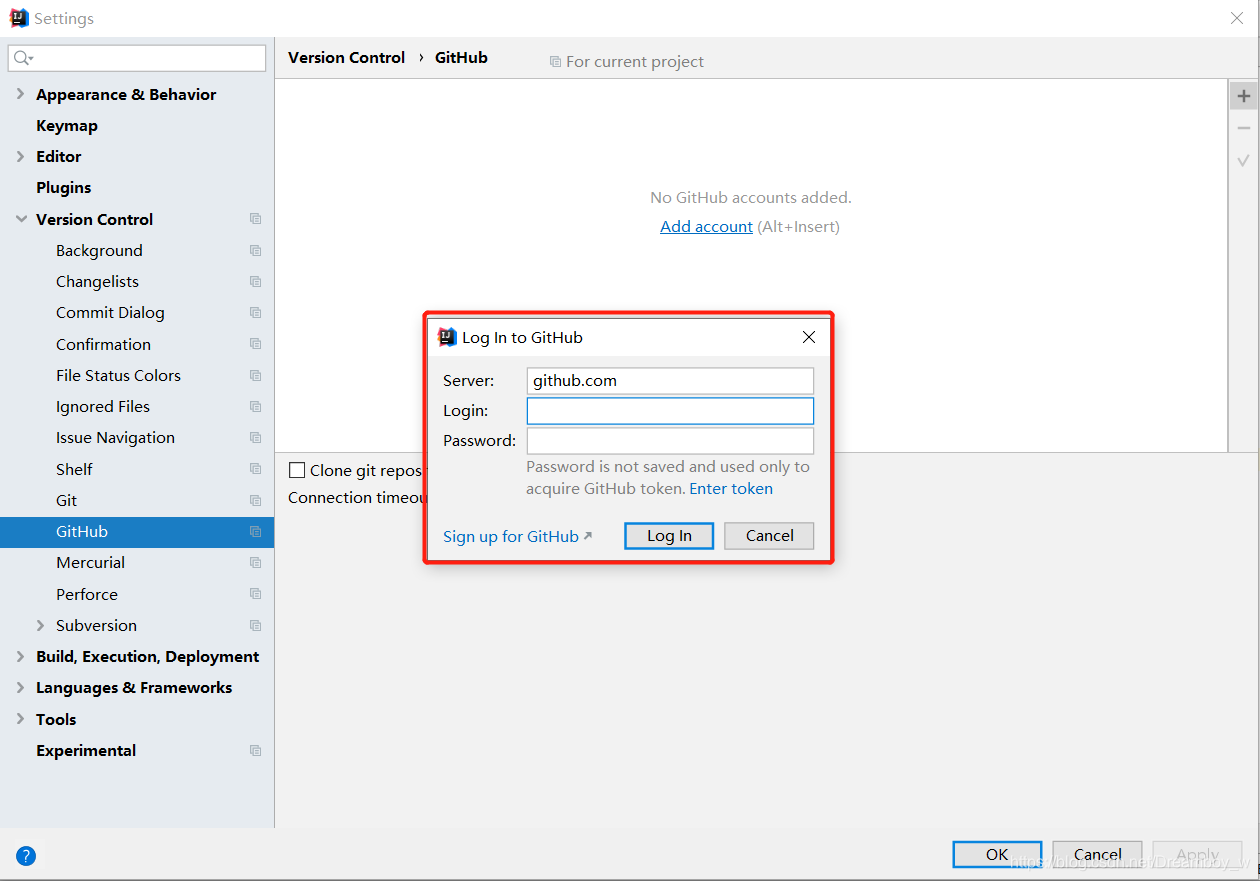This screenshot has height=881, width=1260.
Task: Collapse the Version Control section
Action: [21, 219]
